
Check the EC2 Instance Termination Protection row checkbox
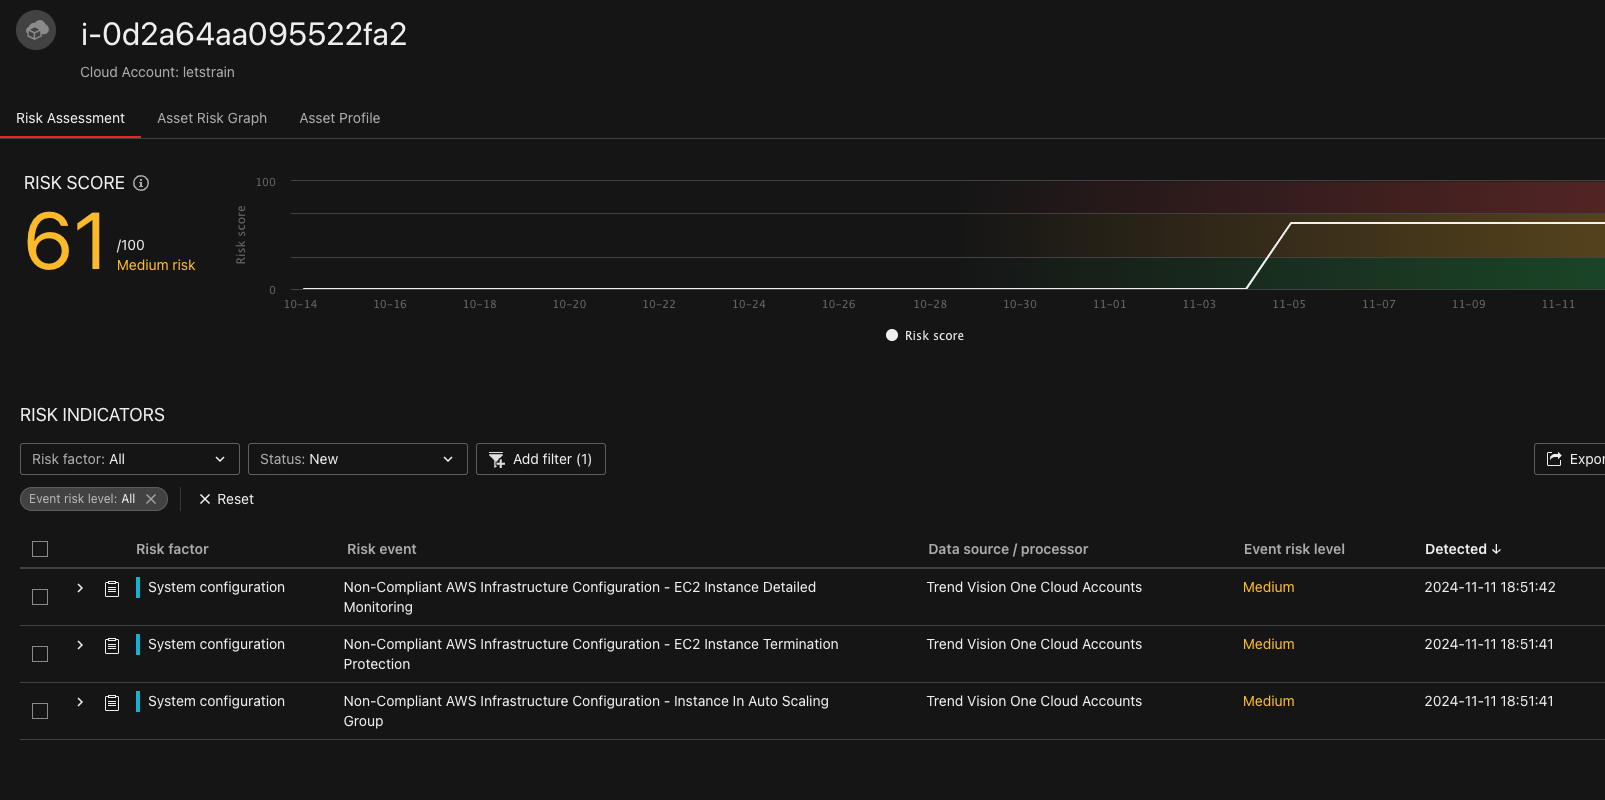[40, 654]
